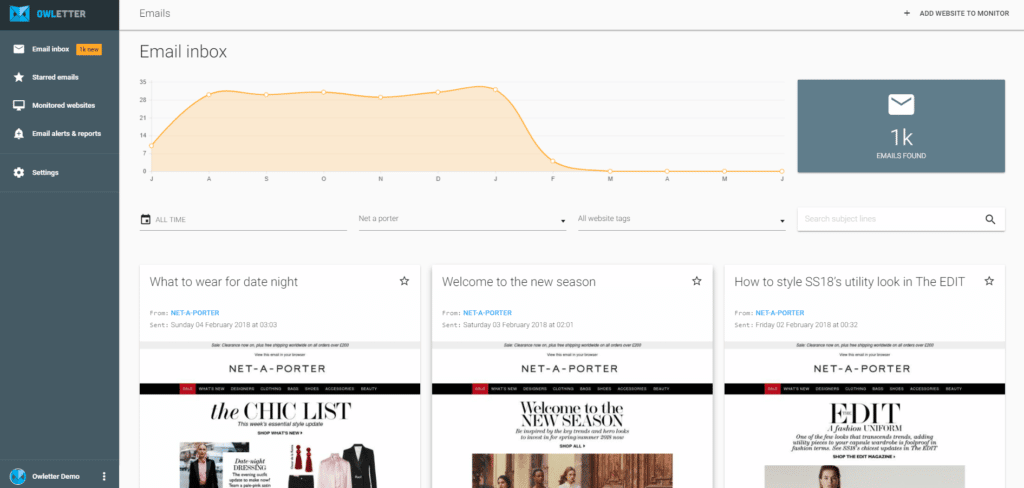1024x488 pixels.
Task: Click the calendar icon next to All Time
Action: 146,219
